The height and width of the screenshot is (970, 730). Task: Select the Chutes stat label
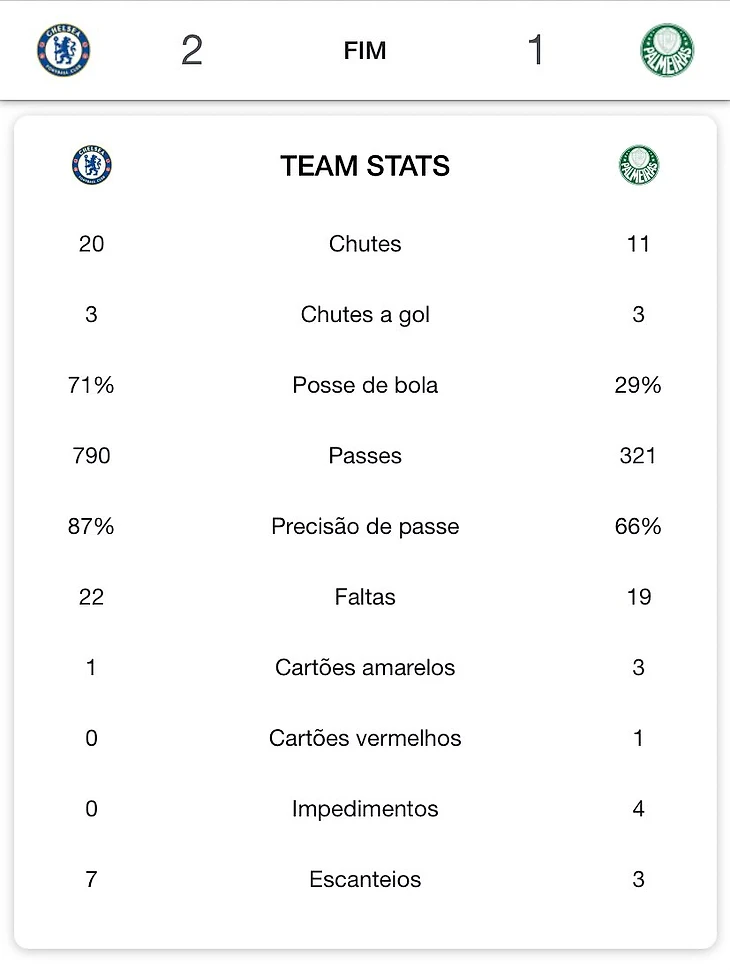(365, 244)
